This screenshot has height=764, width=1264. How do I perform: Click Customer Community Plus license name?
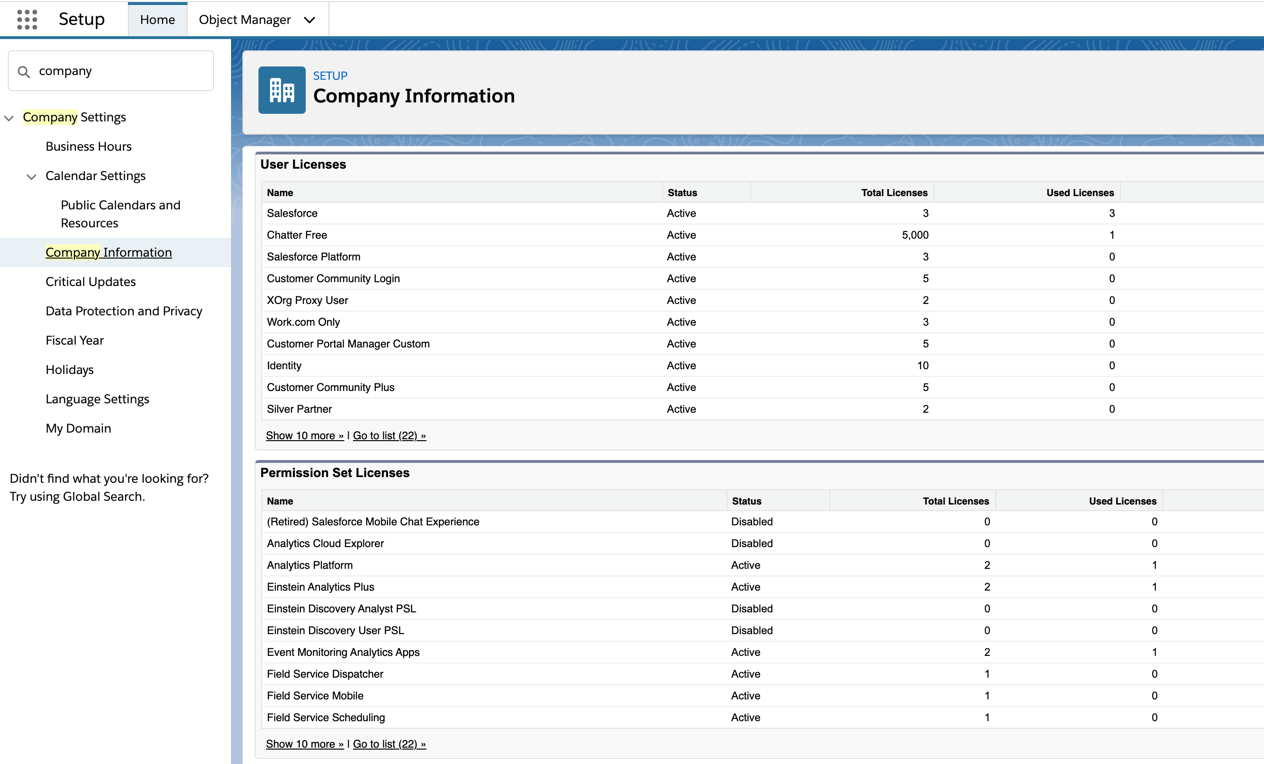click(330, 387)
